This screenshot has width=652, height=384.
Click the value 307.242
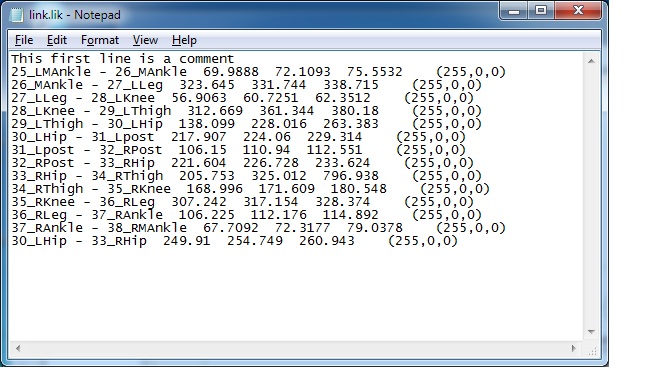click(199, 202)
